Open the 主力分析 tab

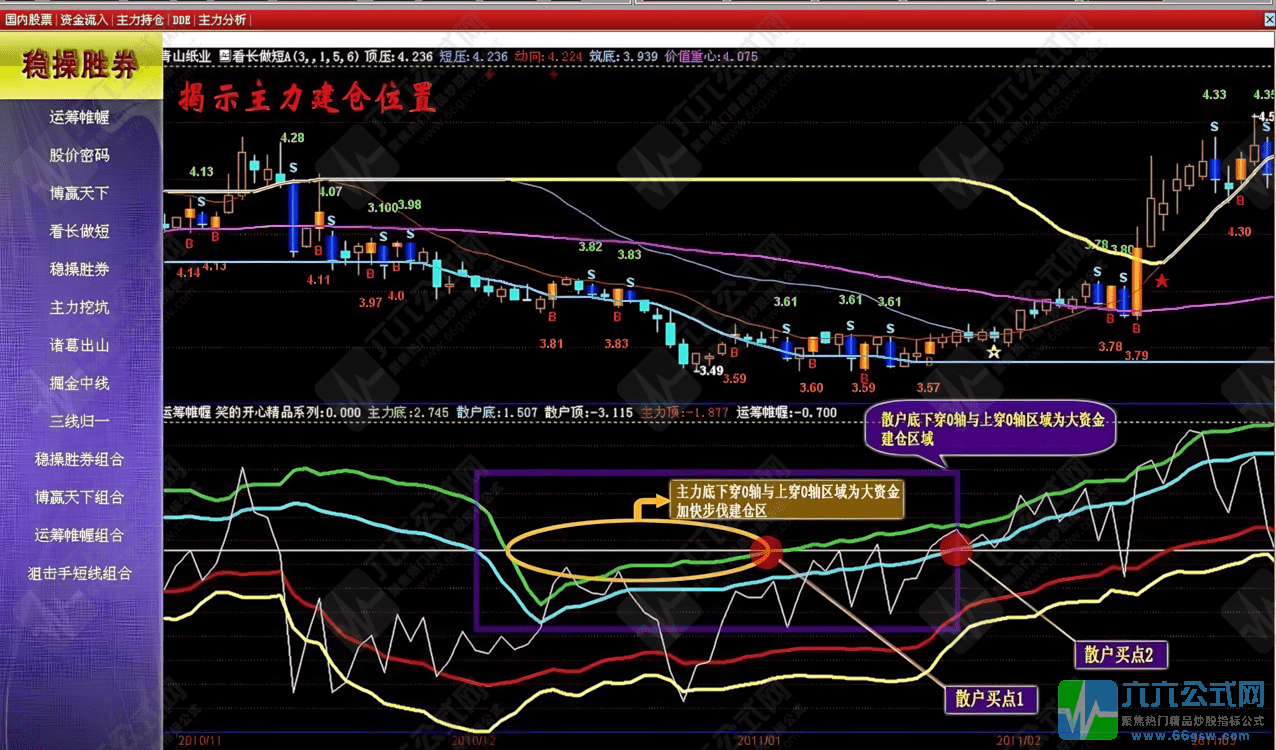click(x=223, y=19)
